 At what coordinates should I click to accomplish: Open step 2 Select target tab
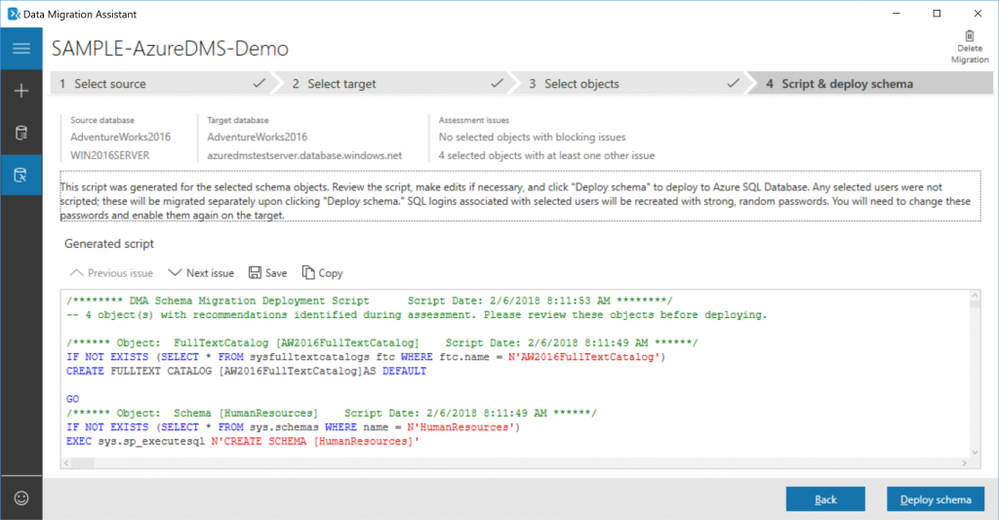click(x=396, y=83)
